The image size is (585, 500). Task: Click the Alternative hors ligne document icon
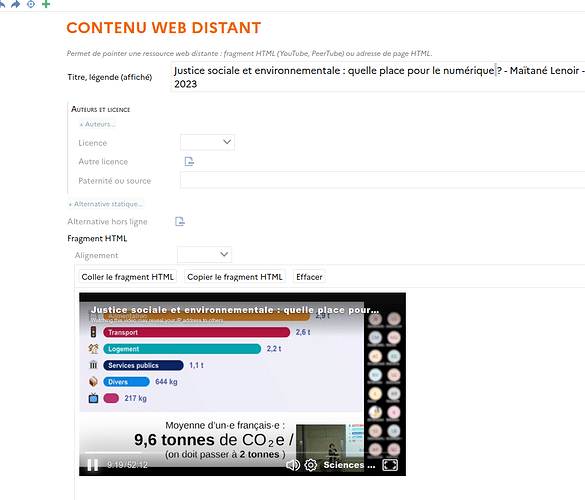point(180,221)
